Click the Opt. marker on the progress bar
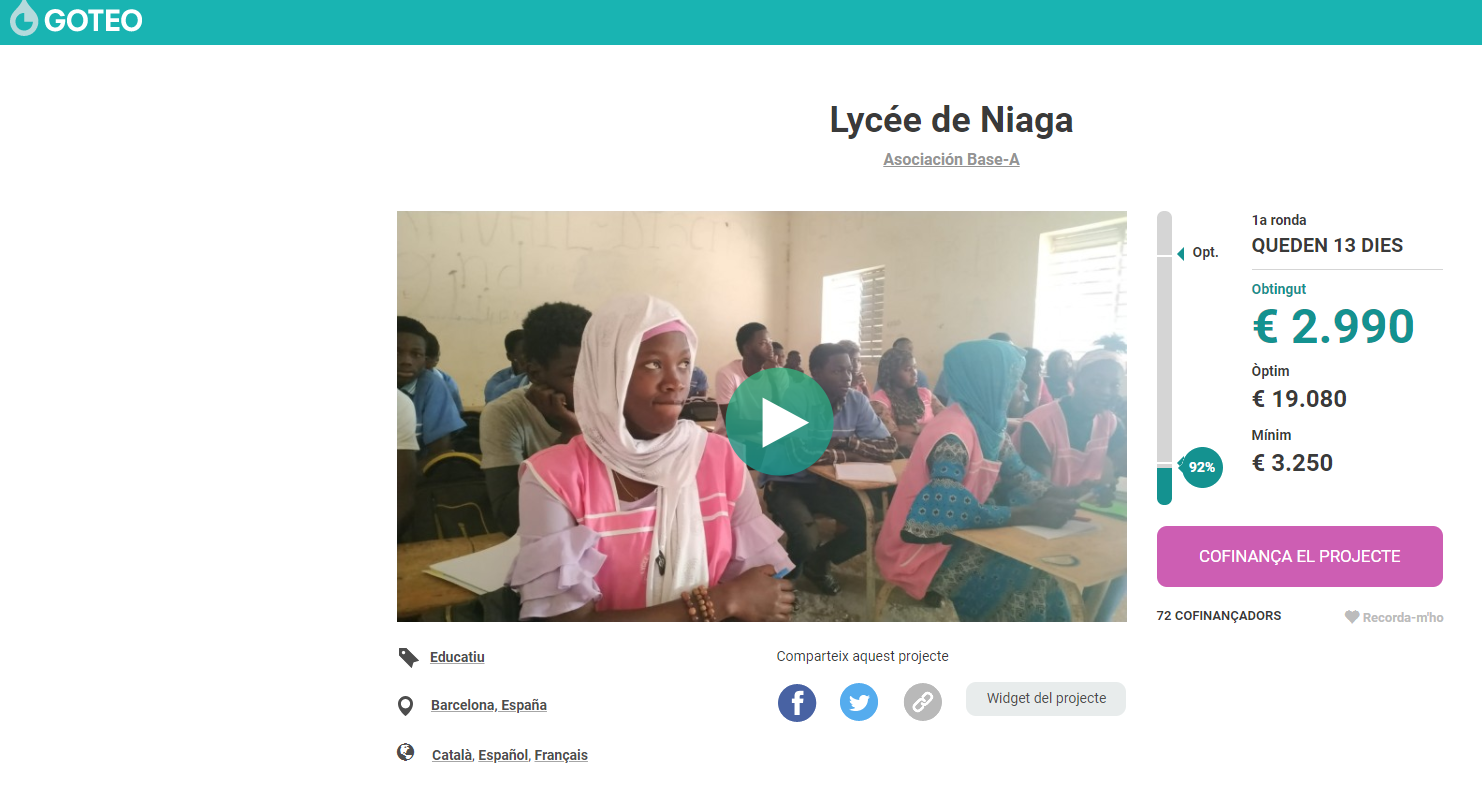The height and width of the screenshot is (804, 1482). tap(1198, 253)
